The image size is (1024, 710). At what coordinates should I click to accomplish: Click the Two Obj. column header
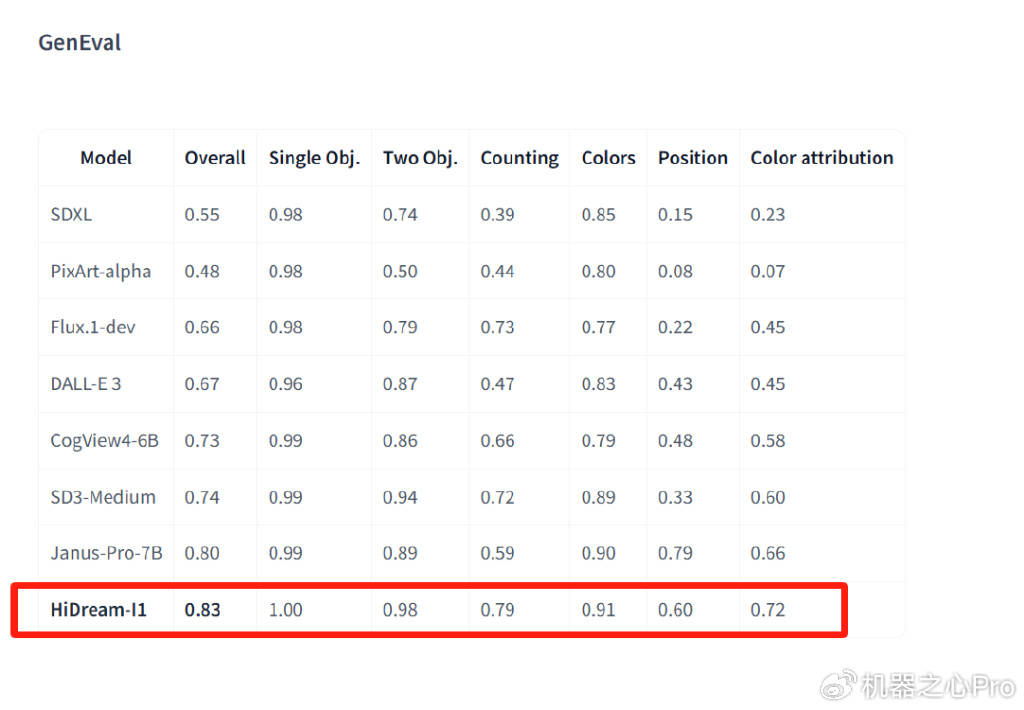(x=420, y=158)
